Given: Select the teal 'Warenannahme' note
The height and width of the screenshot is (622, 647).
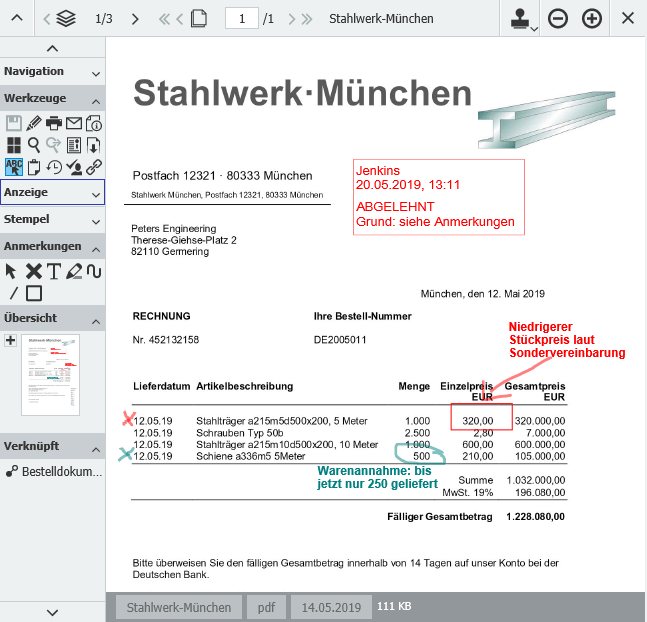Looking at the screenshot, I should [377, 477].
